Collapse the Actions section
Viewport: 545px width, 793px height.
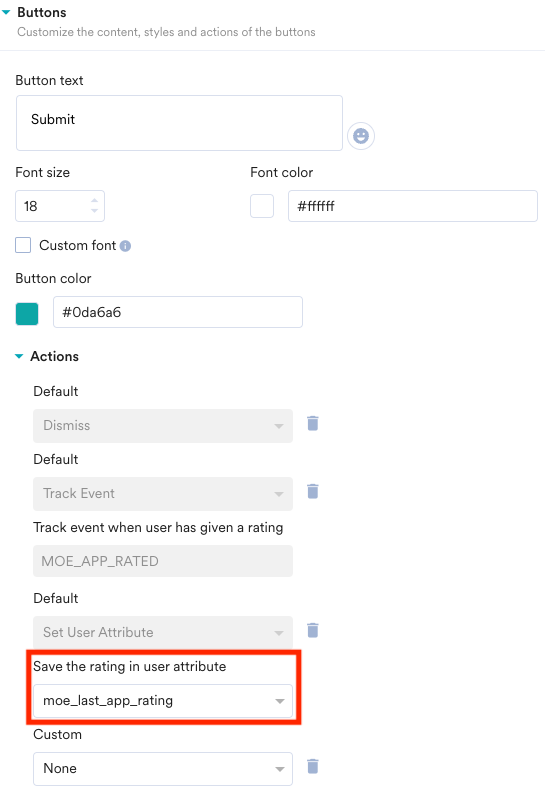click(19, 356)
